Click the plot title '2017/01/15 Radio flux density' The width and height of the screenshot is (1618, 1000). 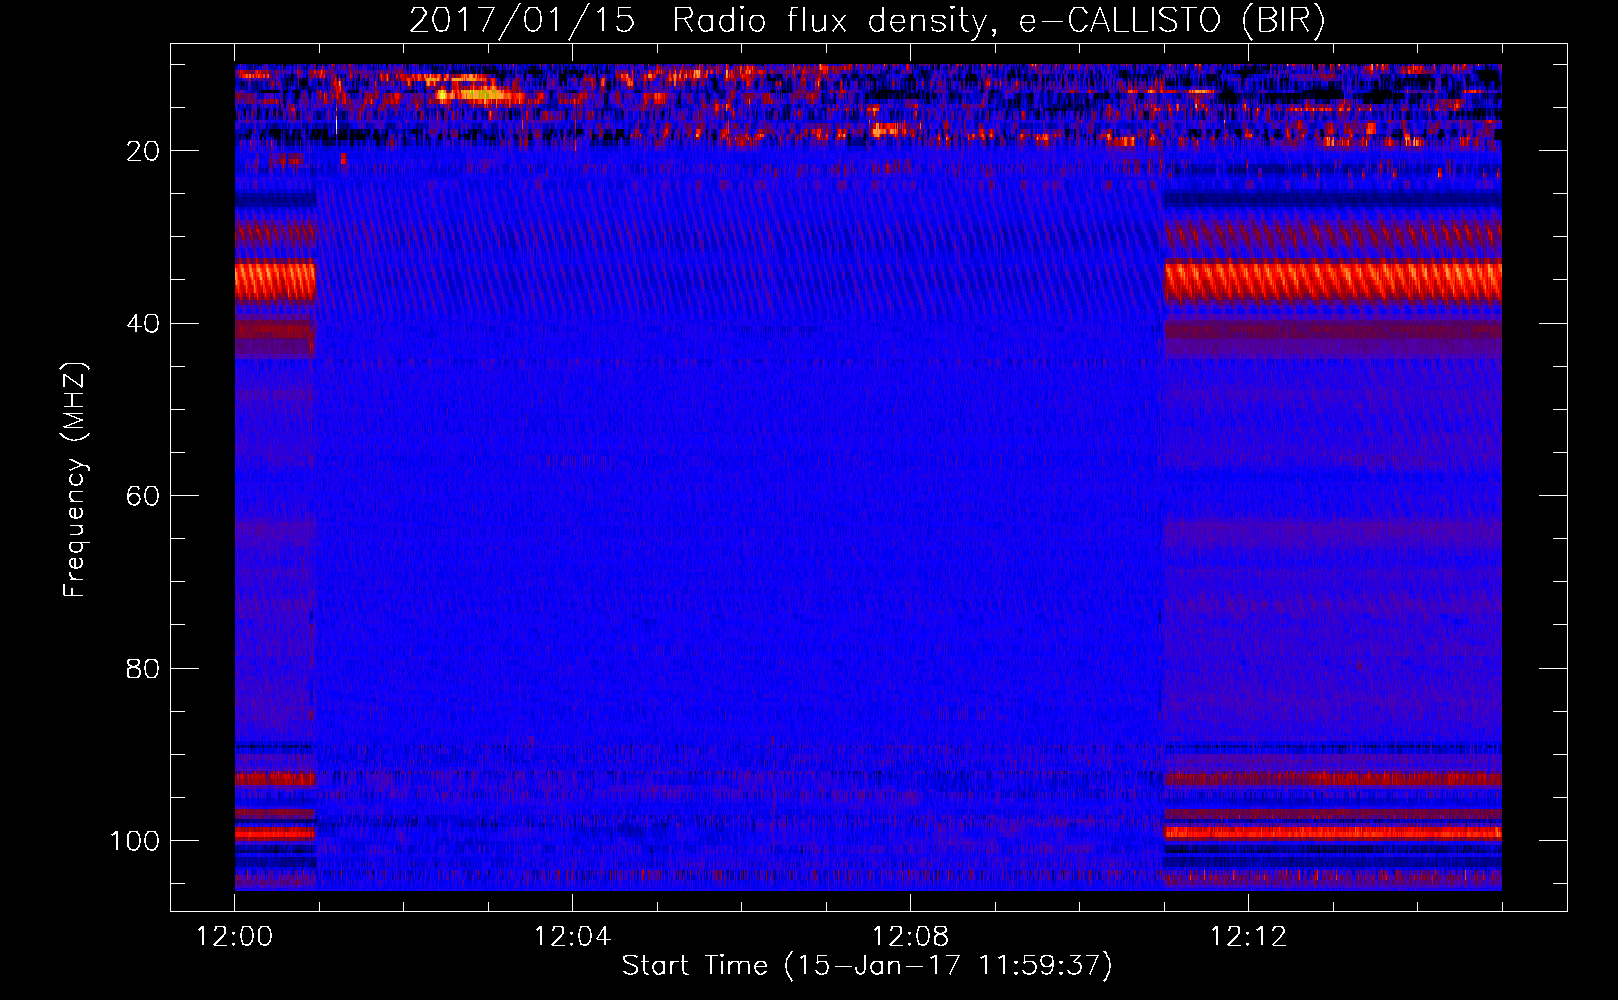tap(866, 21)
